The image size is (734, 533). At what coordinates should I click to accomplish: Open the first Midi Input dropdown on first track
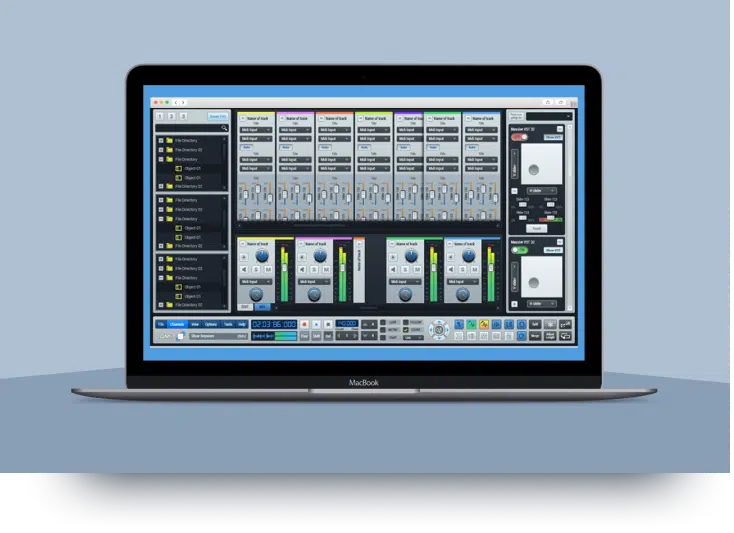254,130
